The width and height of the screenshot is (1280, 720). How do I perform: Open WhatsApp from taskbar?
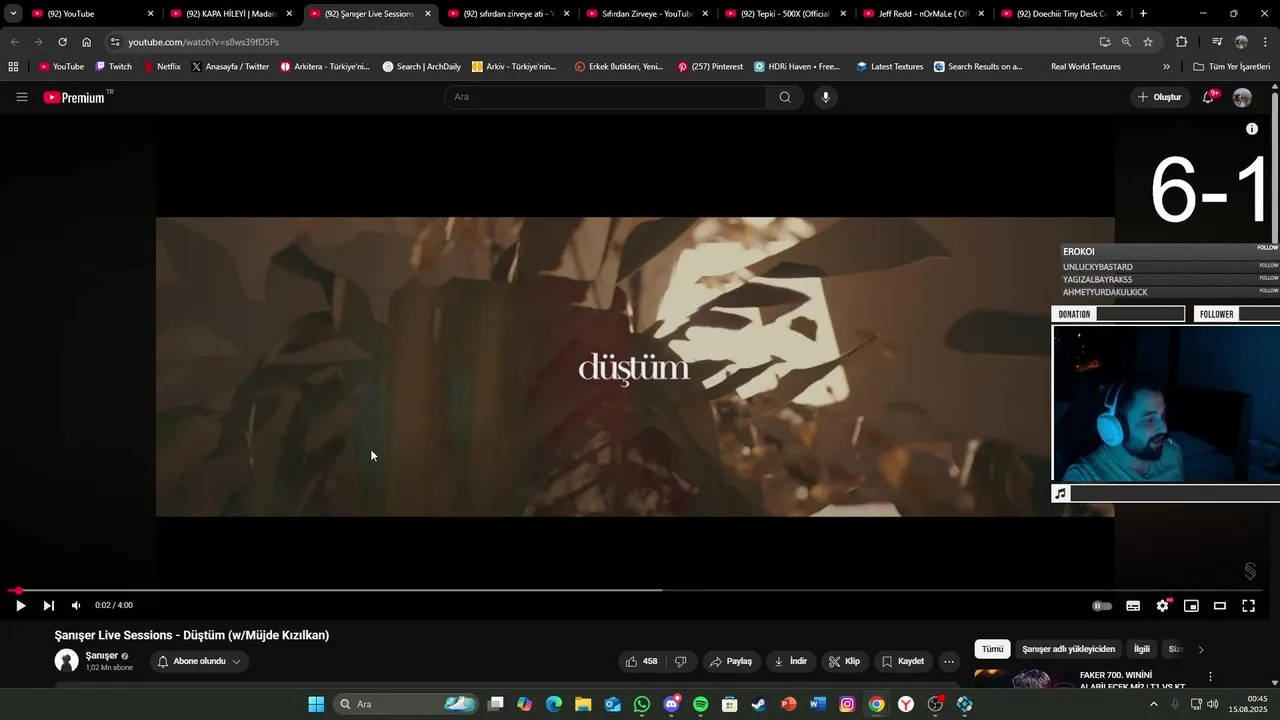click(x=642, y=704)
